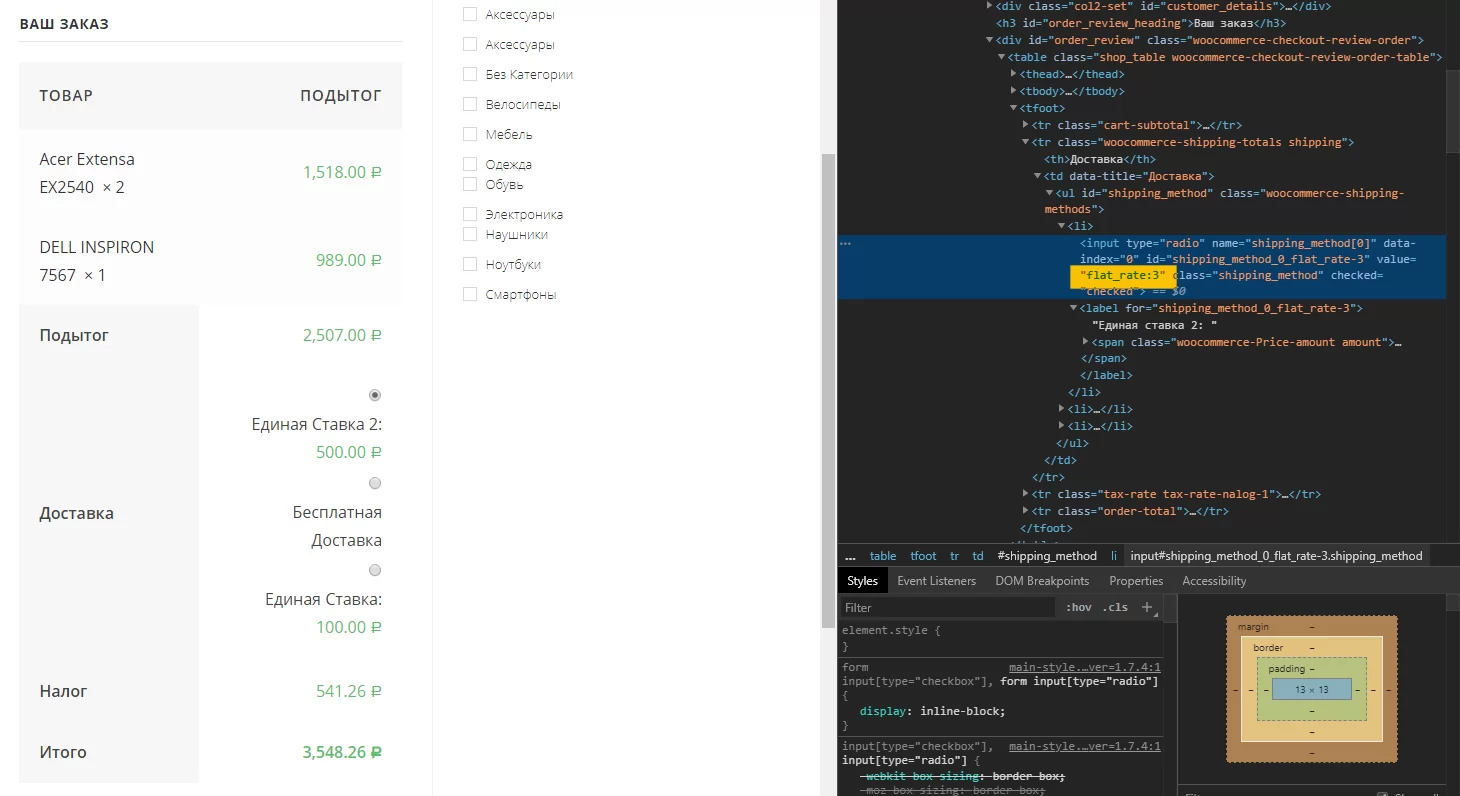
Task: Add a new style rule with the plus icon
Action: (x=1147, y=607)
